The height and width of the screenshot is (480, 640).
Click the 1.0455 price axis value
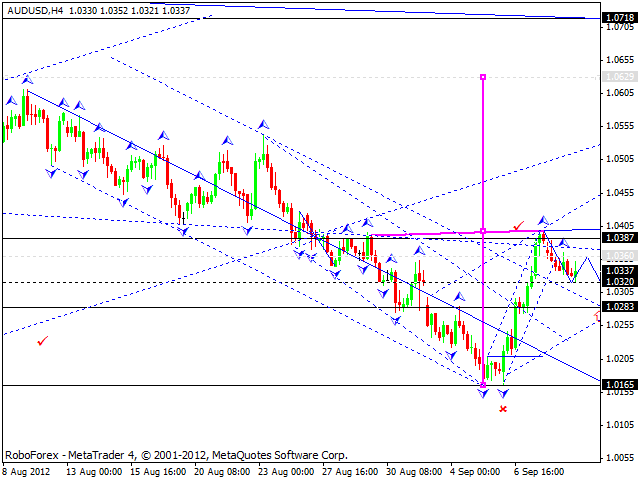(x=620, y=193)
